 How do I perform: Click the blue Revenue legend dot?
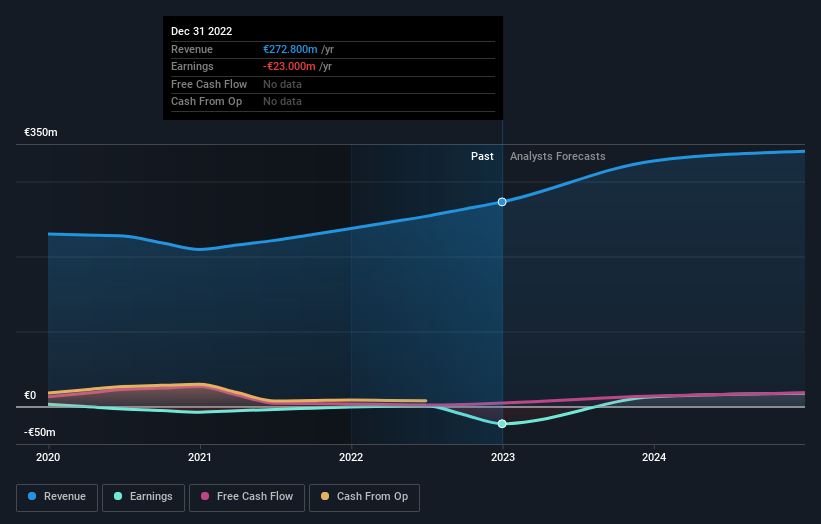point(32,496)
